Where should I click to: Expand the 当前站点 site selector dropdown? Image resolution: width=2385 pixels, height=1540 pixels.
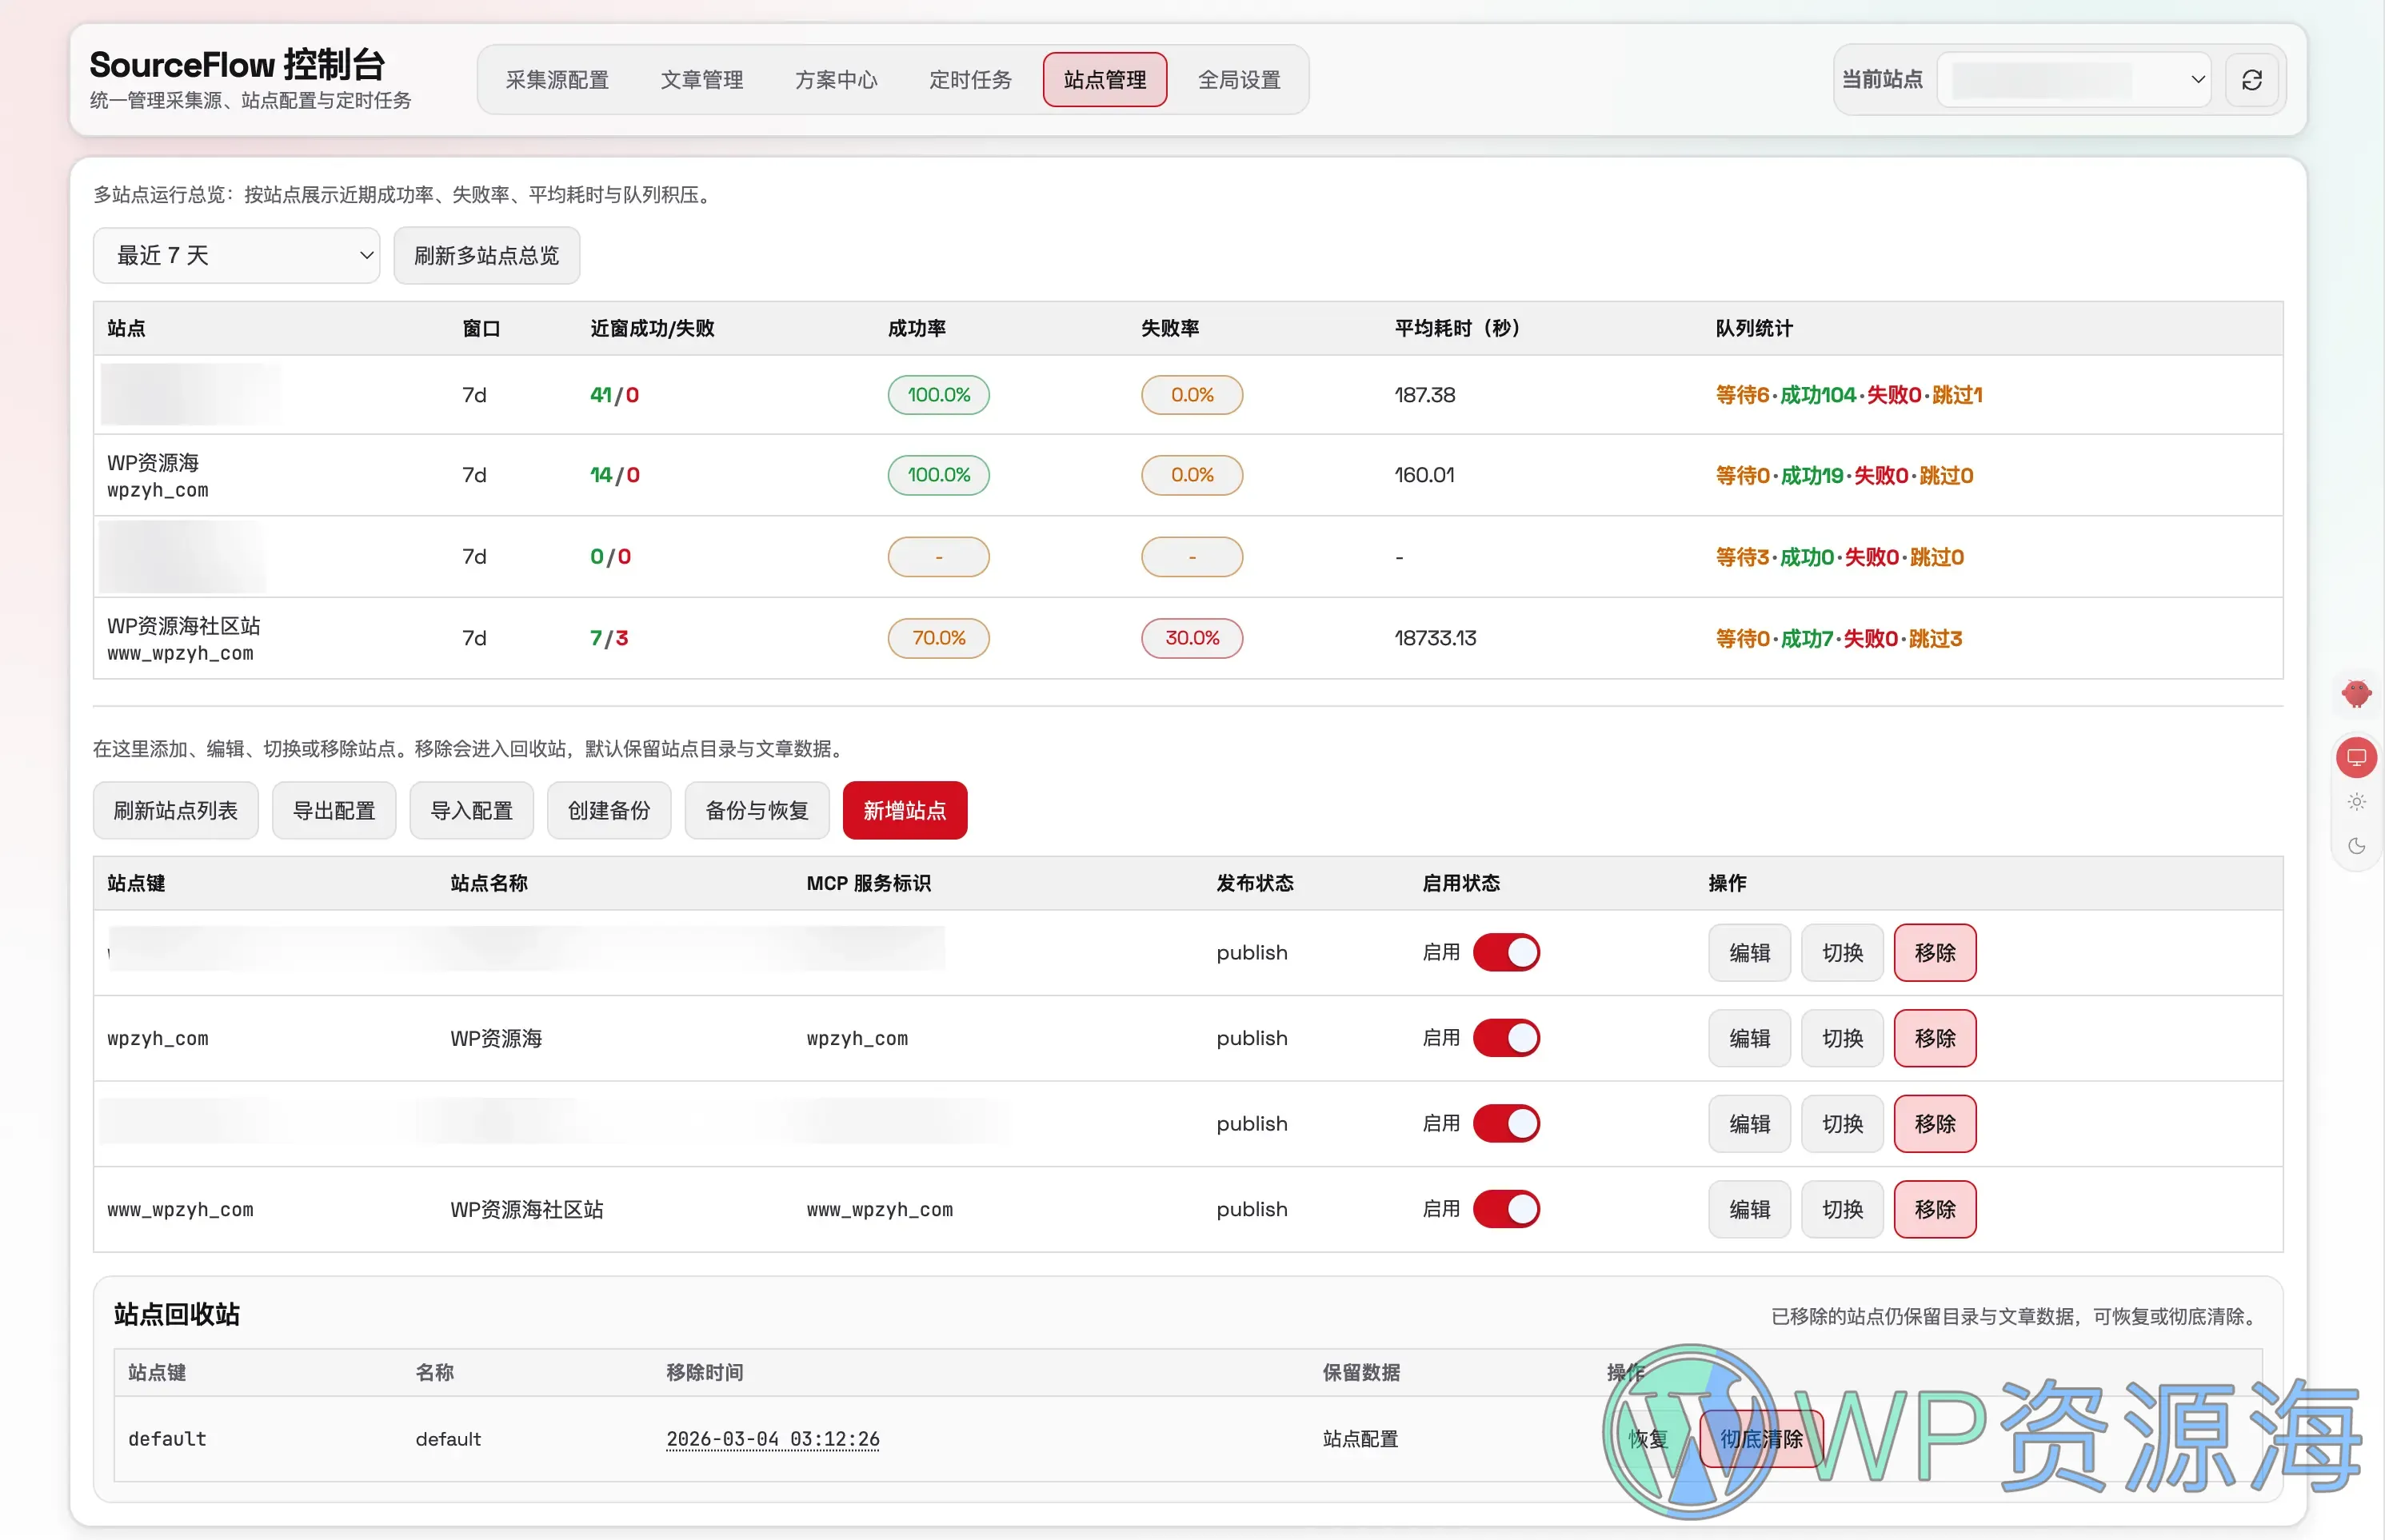(2072, 79)
